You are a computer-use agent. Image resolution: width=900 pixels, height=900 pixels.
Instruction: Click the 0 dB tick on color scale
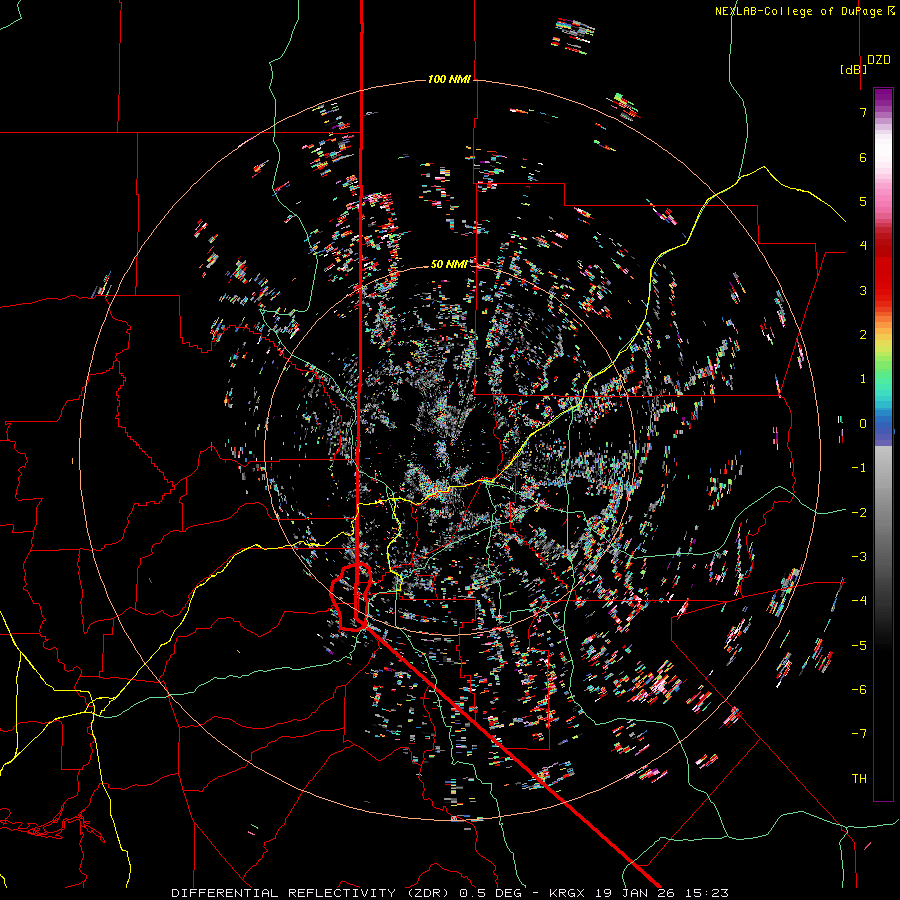click(863, 424)
